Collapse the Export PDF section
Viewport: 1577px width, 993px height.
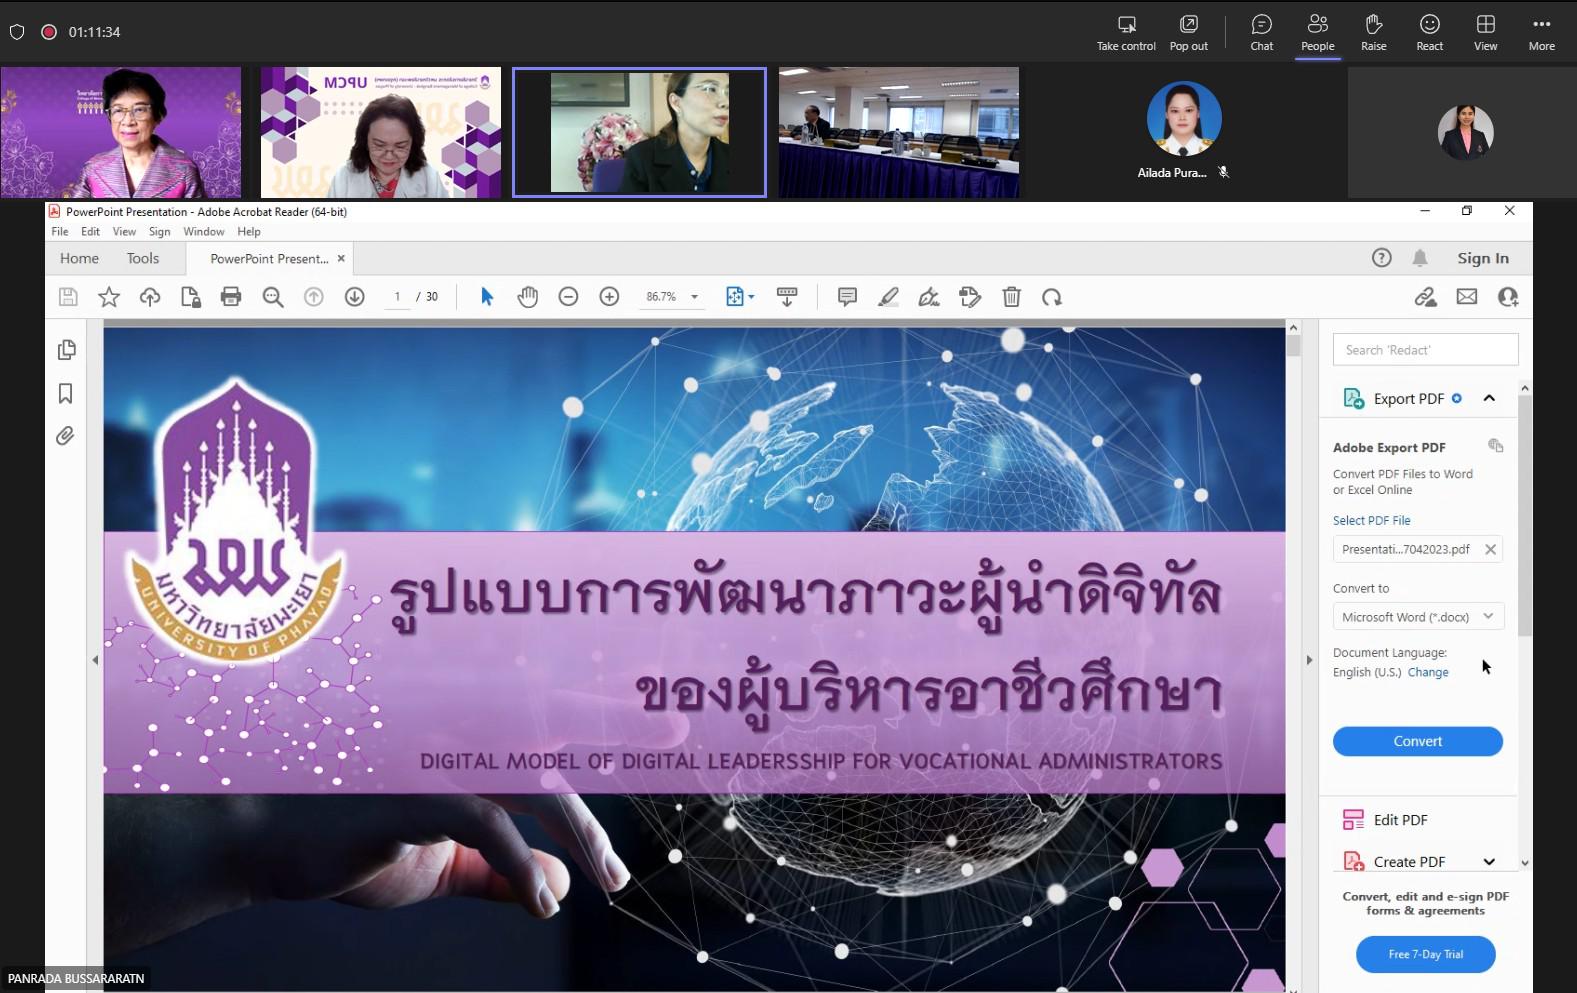click(x=1489, y=398)
